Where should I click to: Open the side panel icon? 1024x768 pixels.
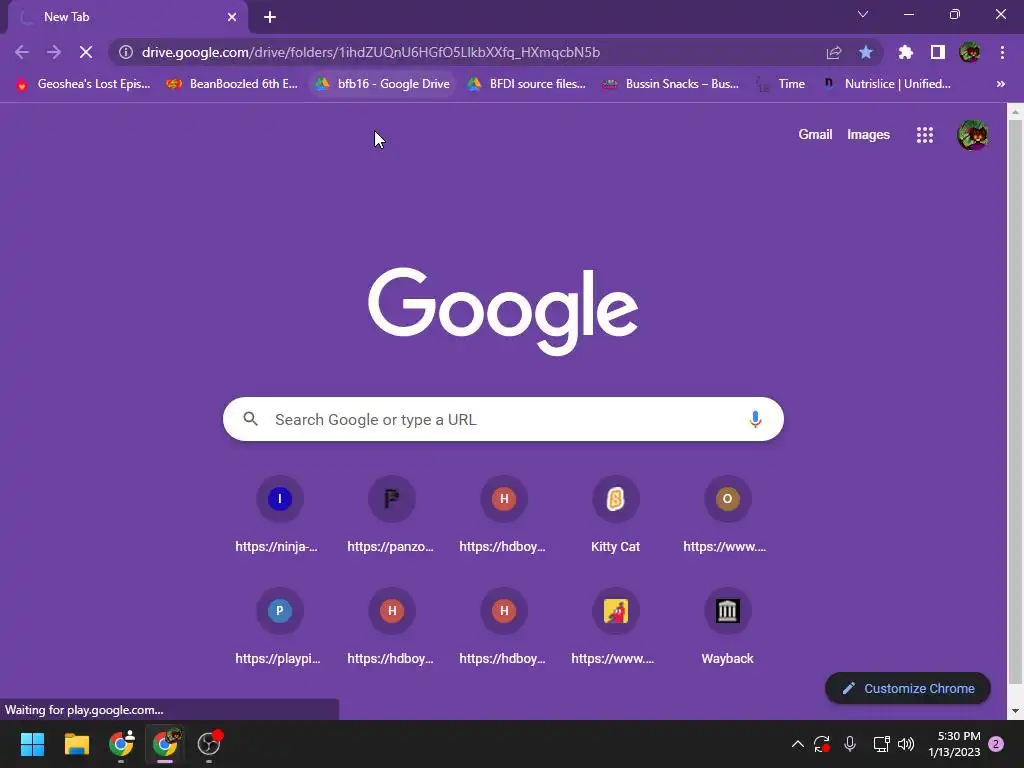[x=938, y=52]
